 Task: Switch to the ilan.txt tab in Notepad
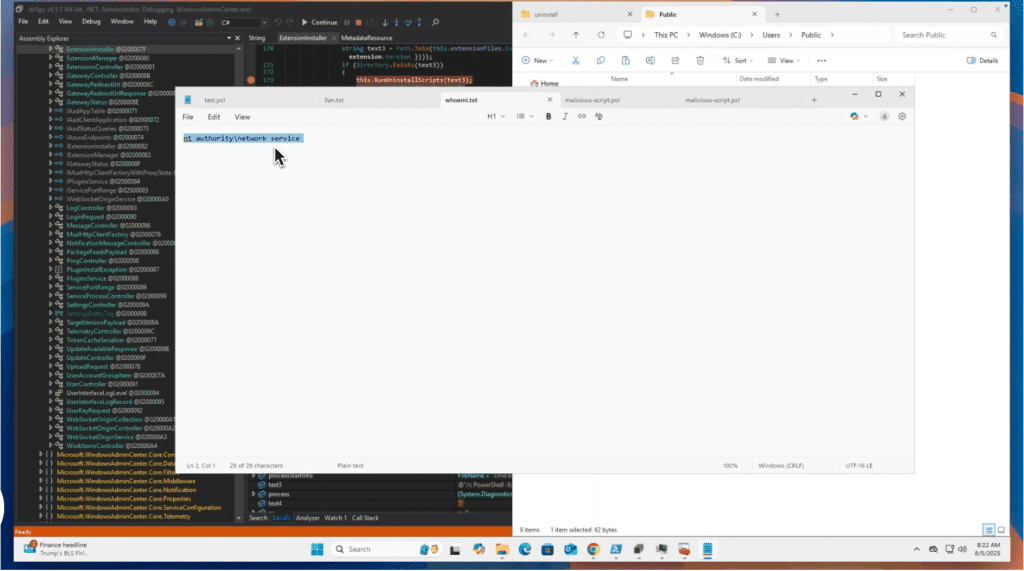pos(334,100)
